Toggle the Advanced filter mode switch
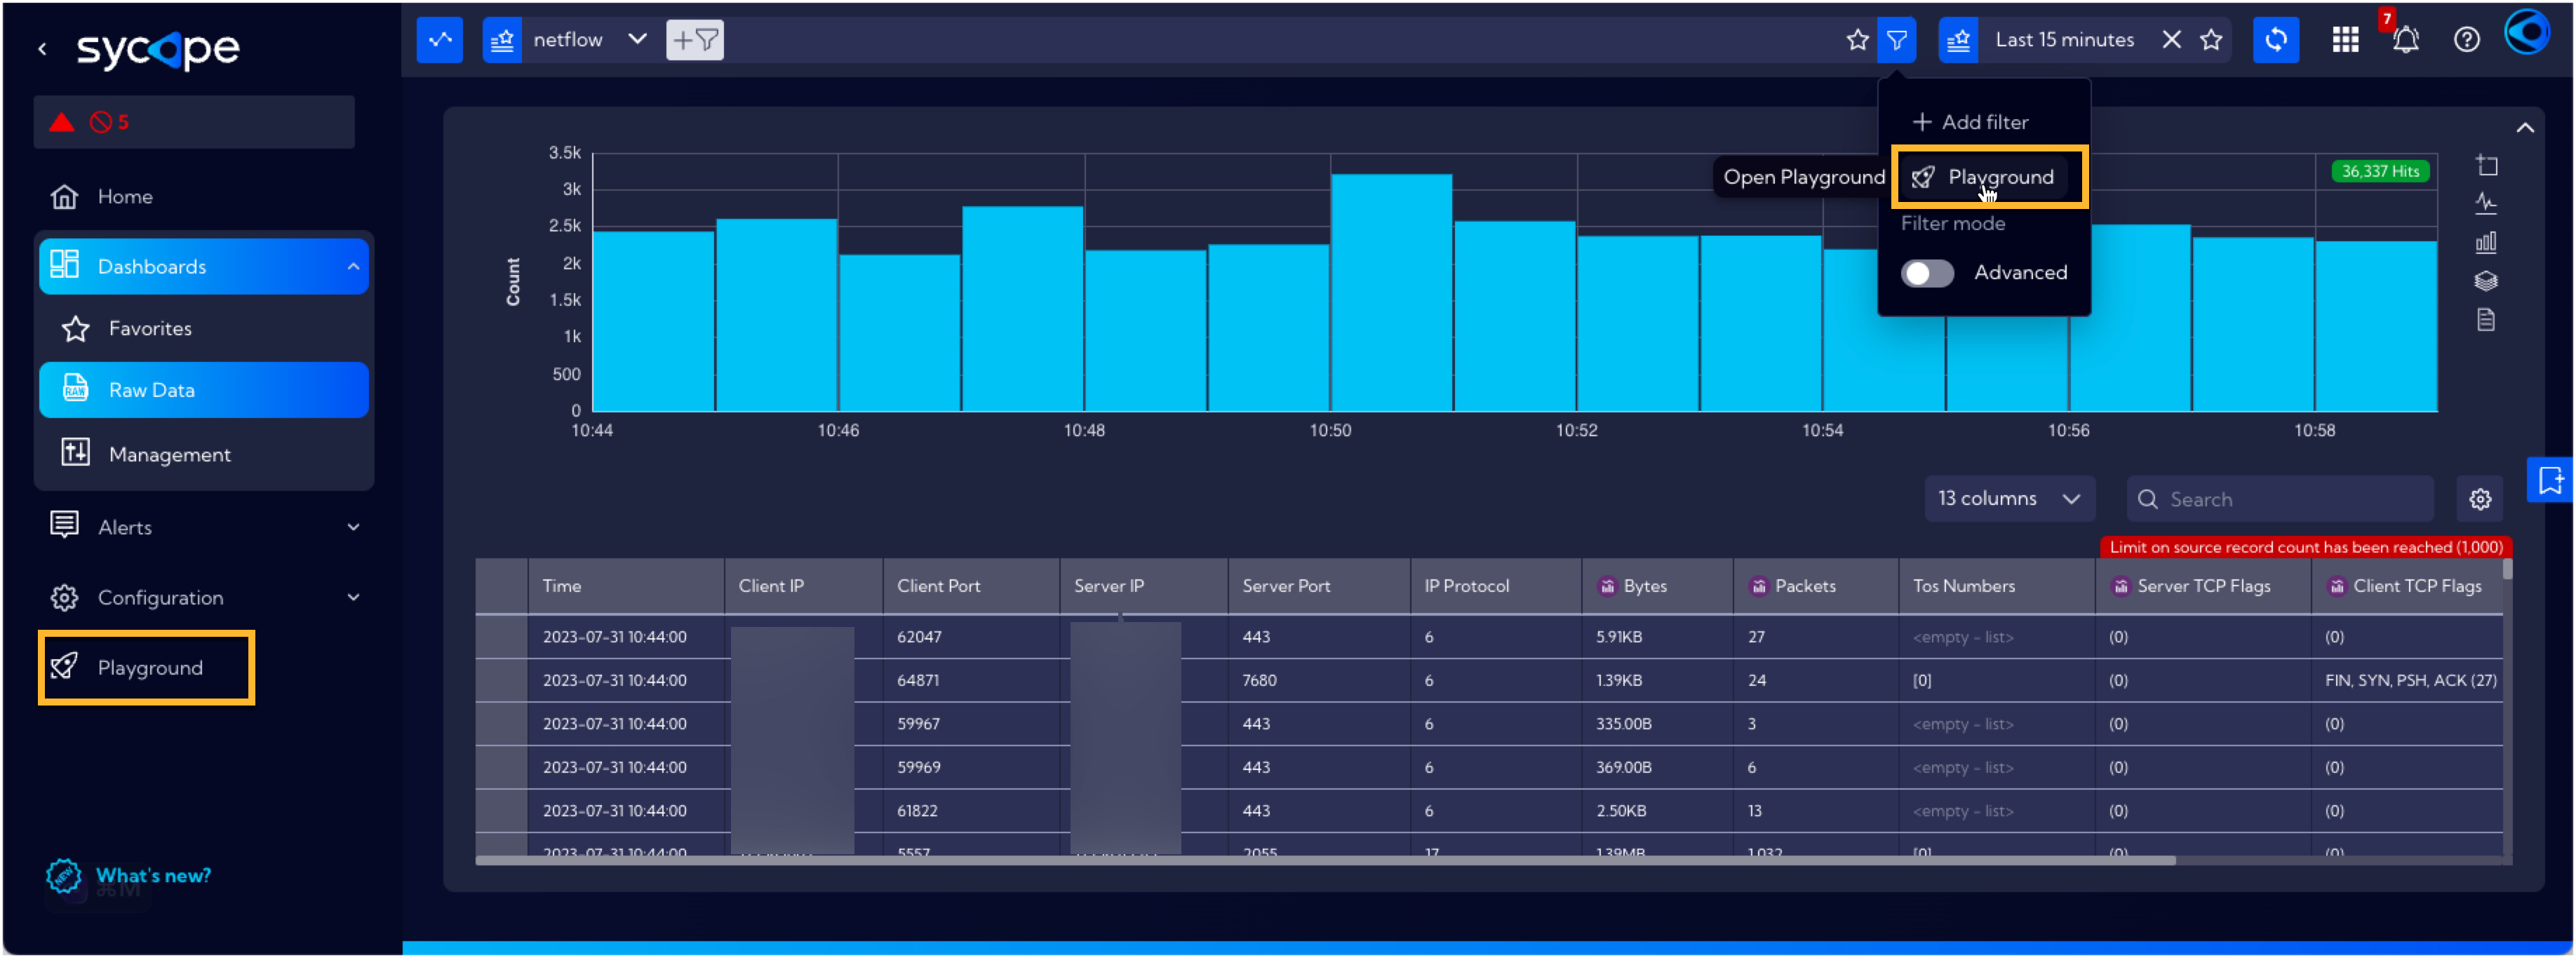 point(1927,273)
